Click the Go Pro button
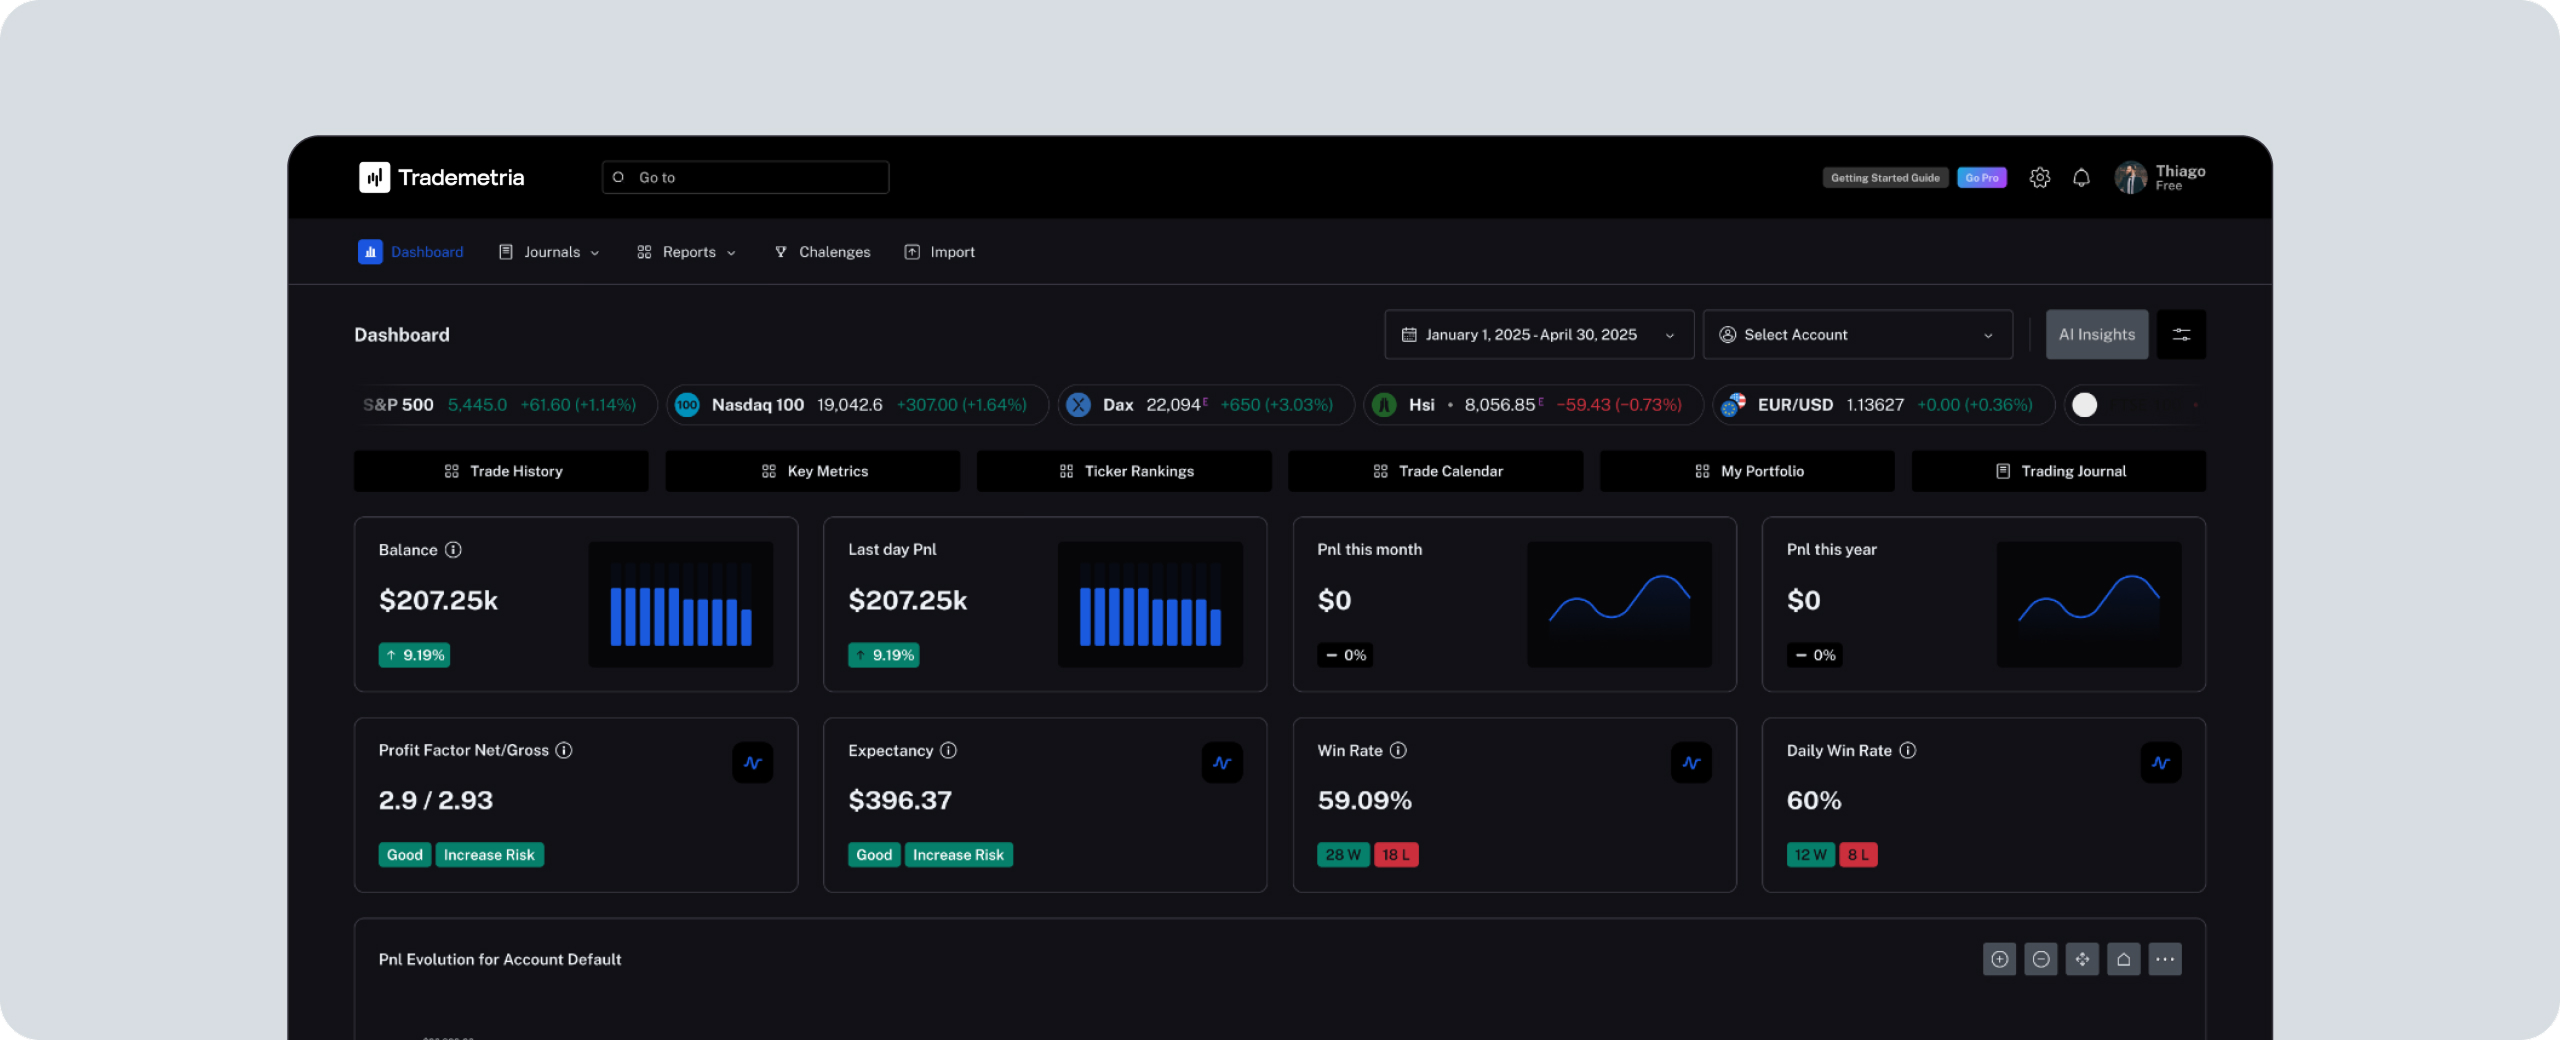This screenshot has width=2560, height=1040. point(1981,178)
